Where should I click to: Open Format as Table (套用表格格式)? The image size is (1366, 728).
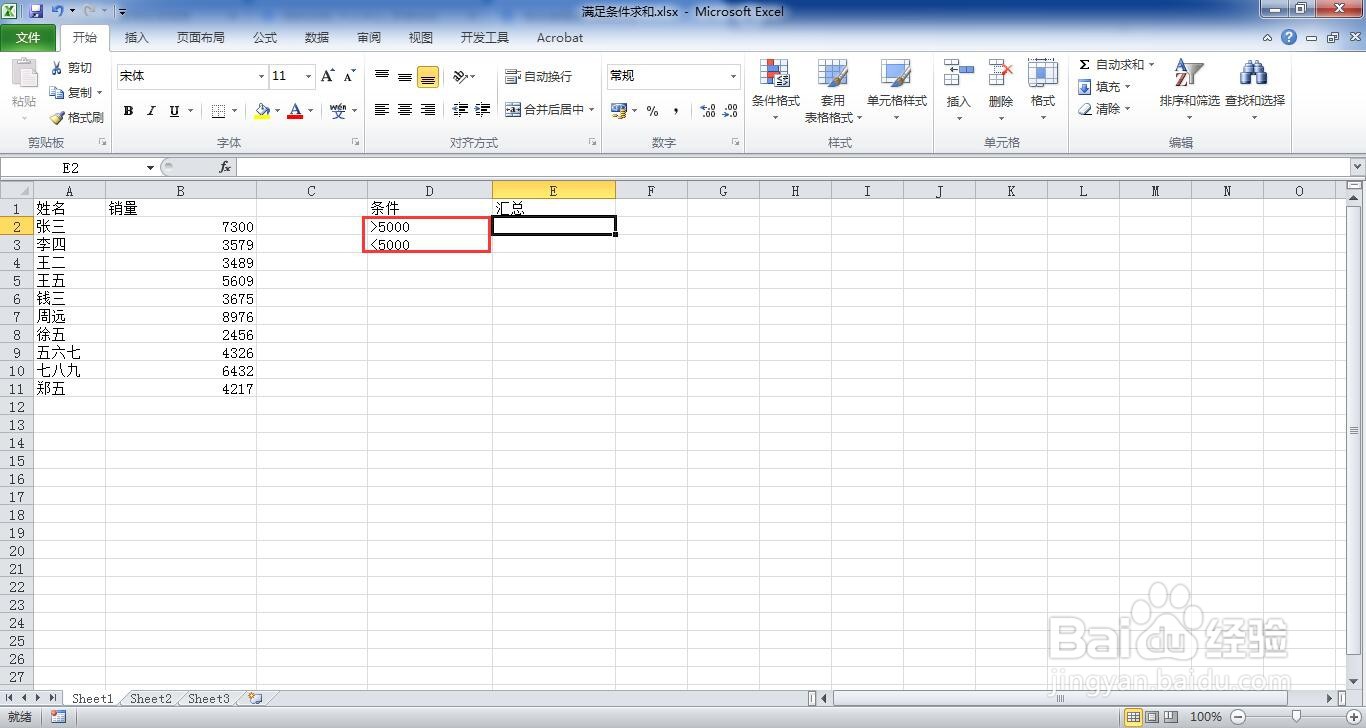click(832, 91)
